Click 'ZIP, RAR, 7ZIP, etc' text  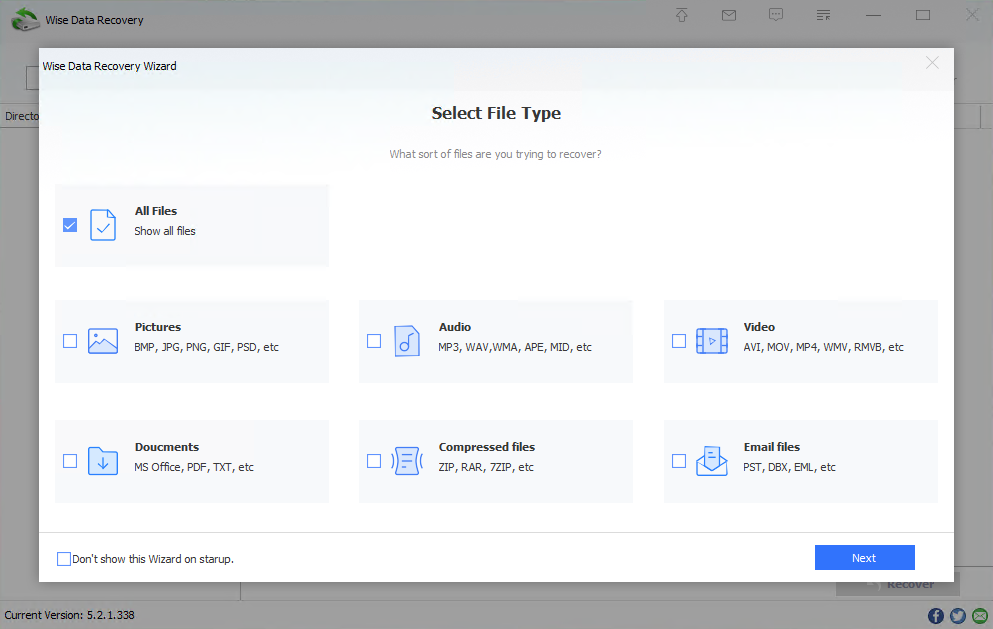coord(486,467)
